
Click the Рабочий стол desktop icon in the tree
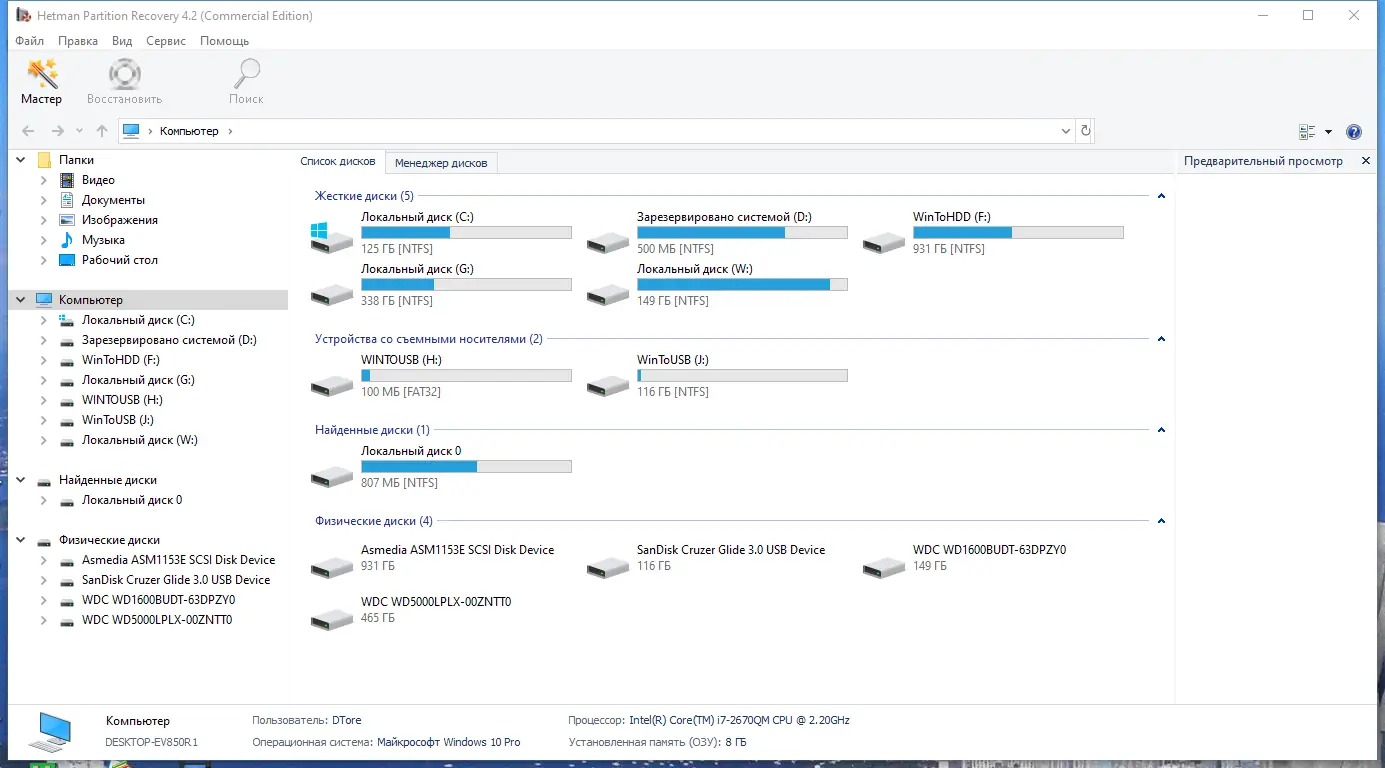67,260
